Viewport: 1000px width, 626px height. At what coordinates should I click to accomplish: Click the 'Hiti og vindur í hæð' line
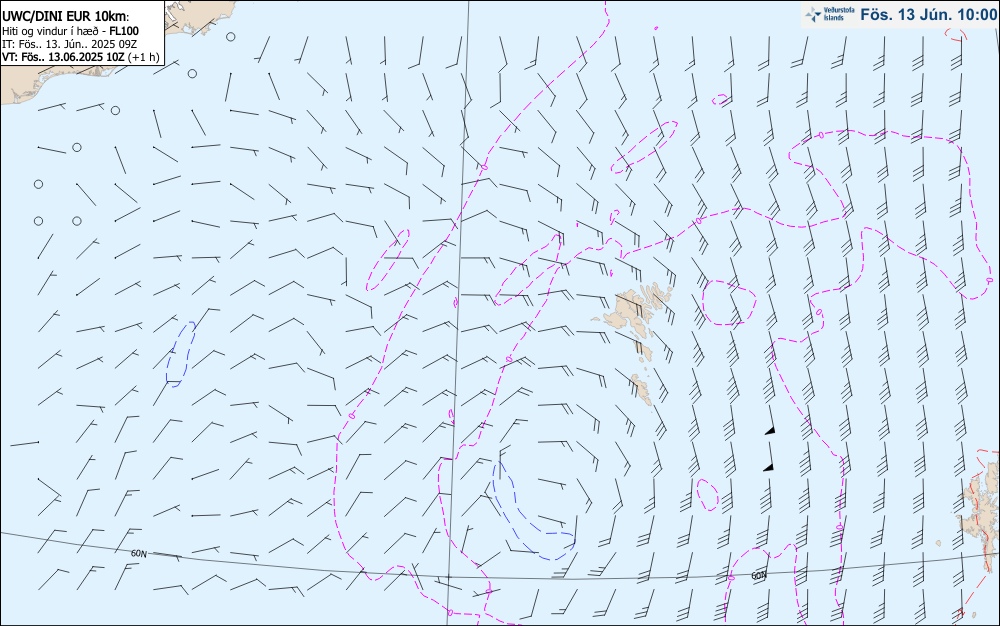[70, 31]
